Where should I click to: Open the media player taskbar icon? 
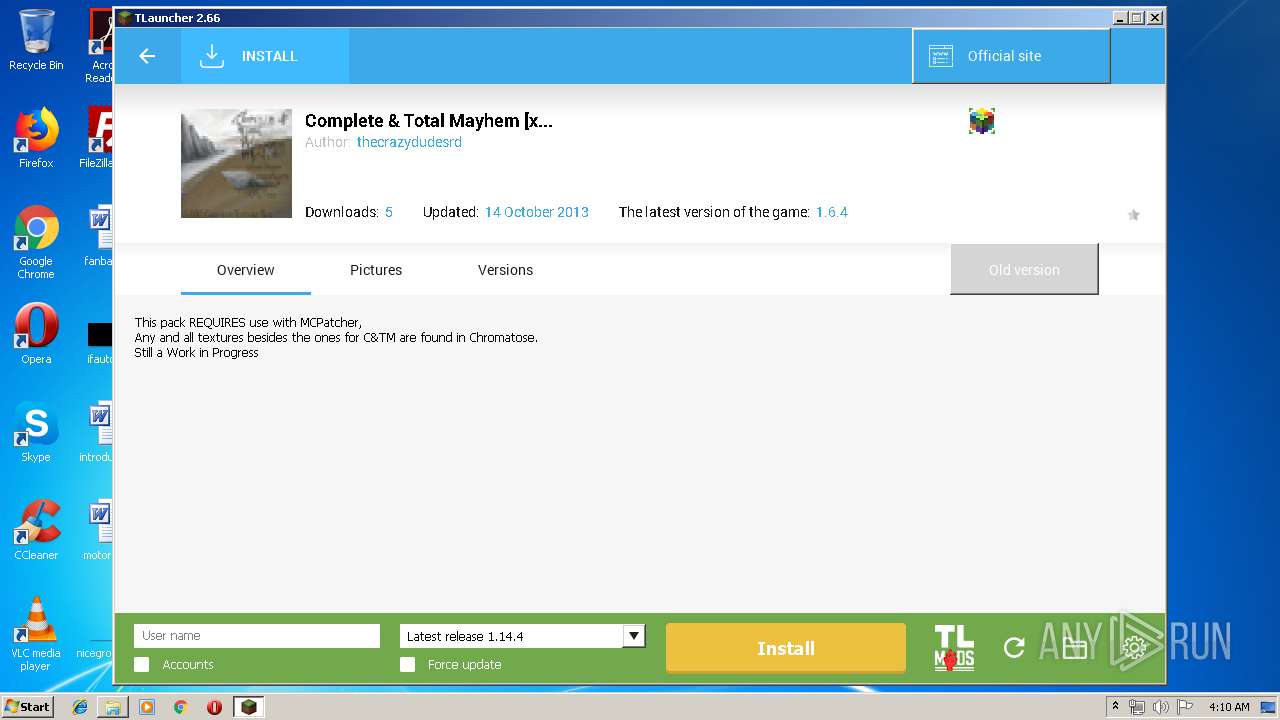pyautogui.click(x=147, y=707)
